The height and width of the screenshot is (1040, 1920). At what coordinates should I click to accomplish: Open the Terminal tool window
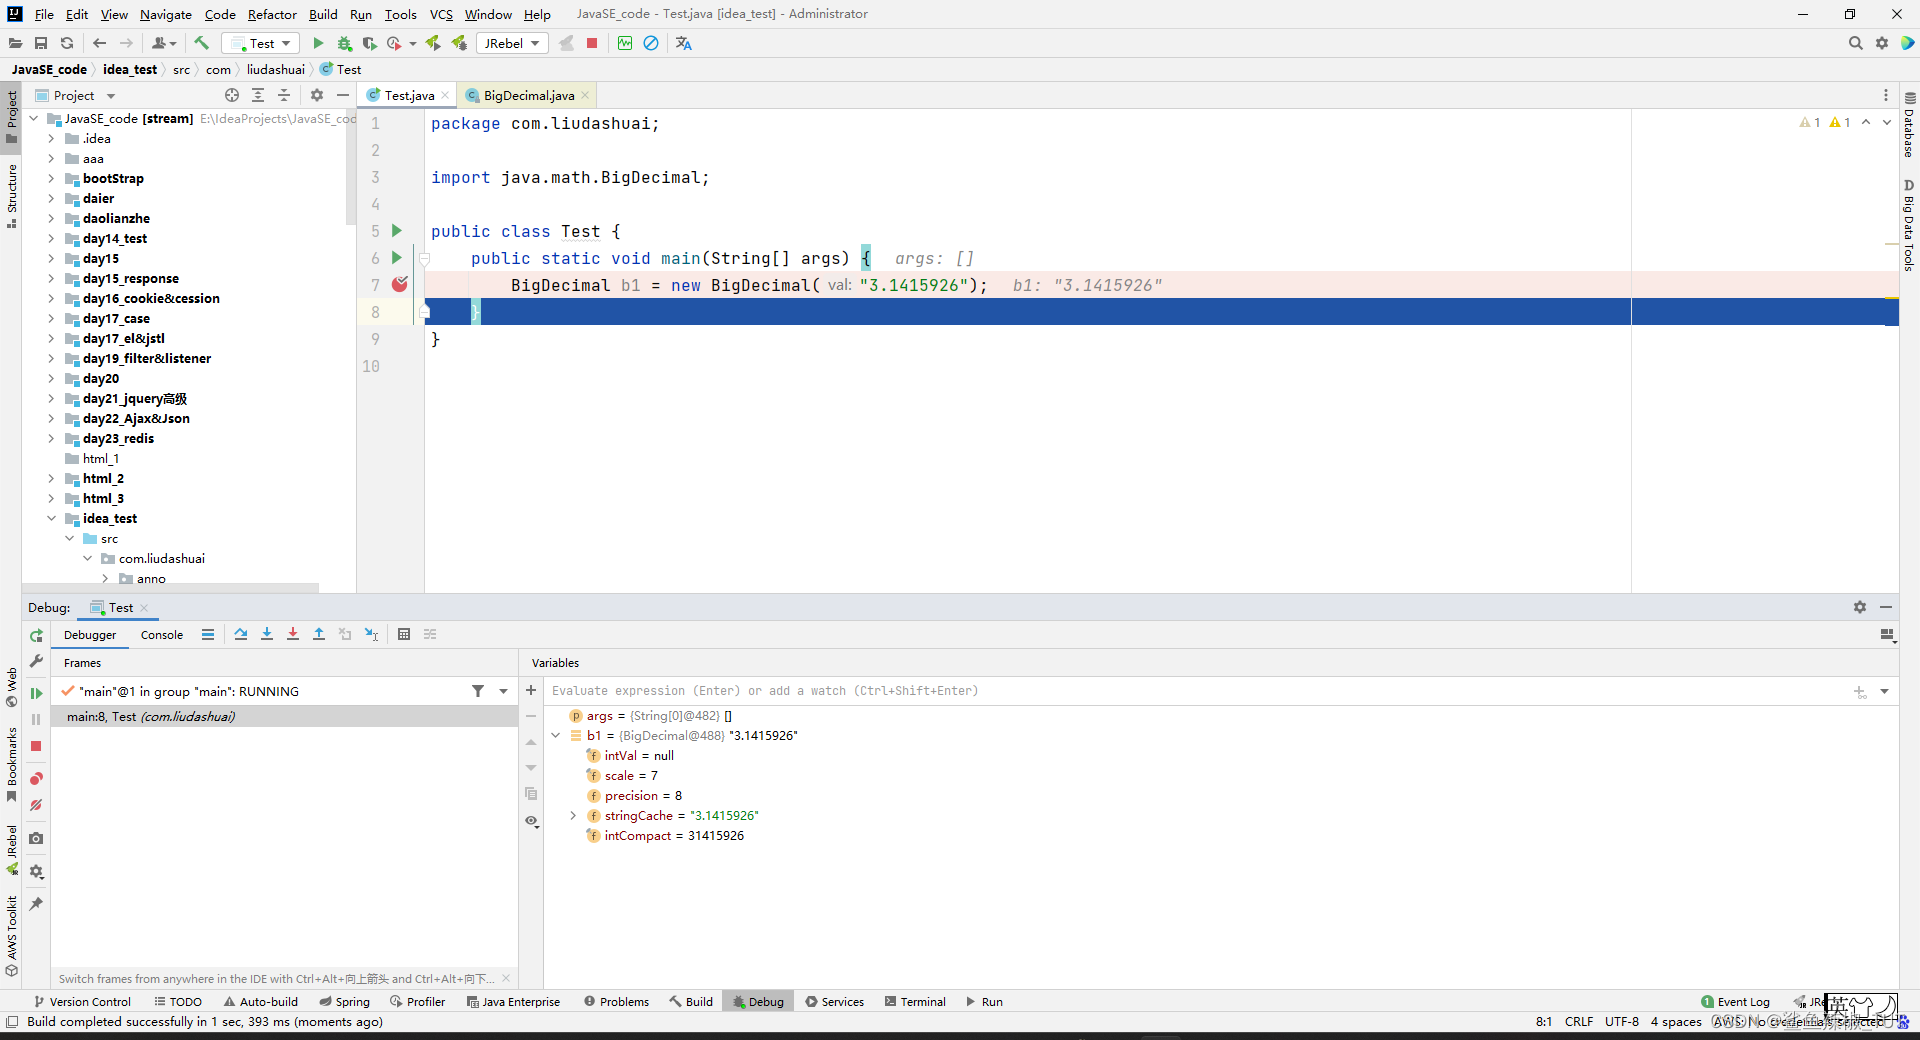(x=915, y=1001)
